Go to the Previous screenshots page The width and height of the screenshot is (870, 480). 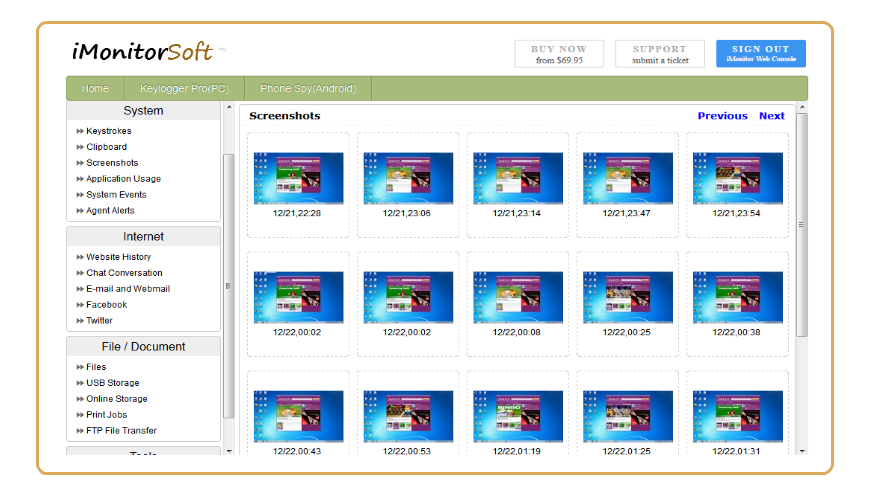722,116
